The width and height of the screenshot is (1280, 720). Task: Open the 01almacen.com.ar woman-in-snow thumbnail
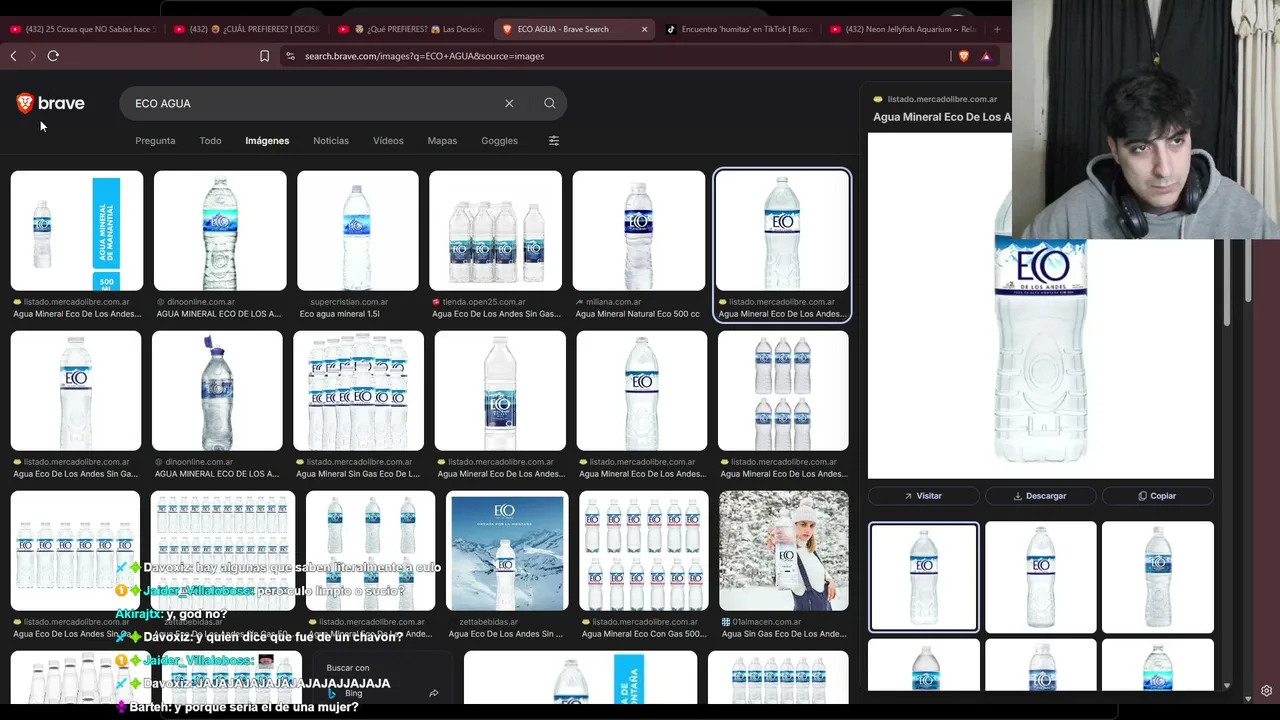pyautogui.click(x=783, y=551)
